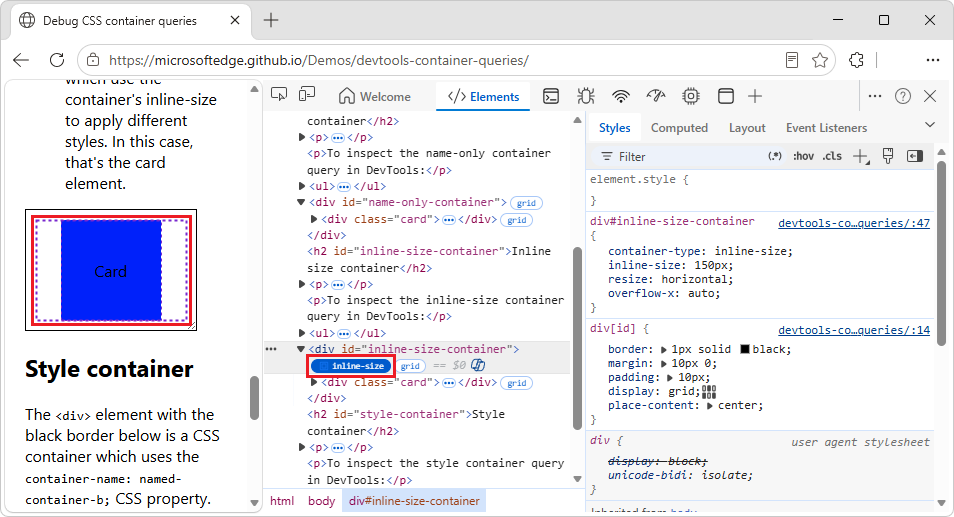Collapse the inline-size-container div node
This screenshot has width=954, height=517.
coord(301,349)
